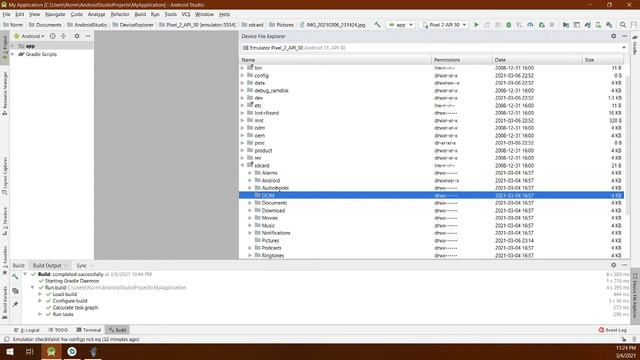This screenshot has height=360, width=640.
Task: Click the Date column header
Action: click(537, 60)
